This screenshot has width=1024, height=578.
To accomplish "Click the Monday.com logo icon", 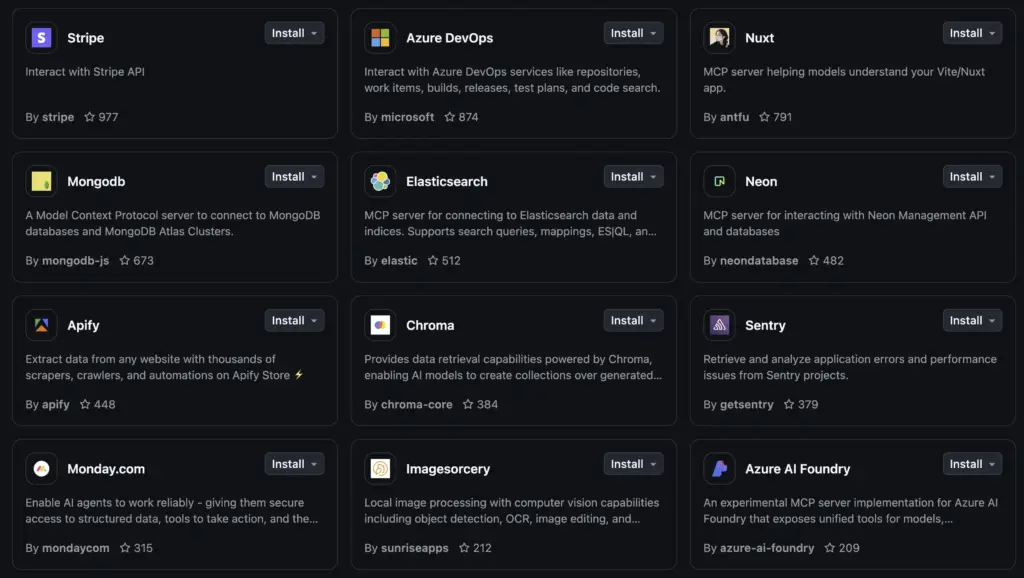I will [x=41, y=468].
